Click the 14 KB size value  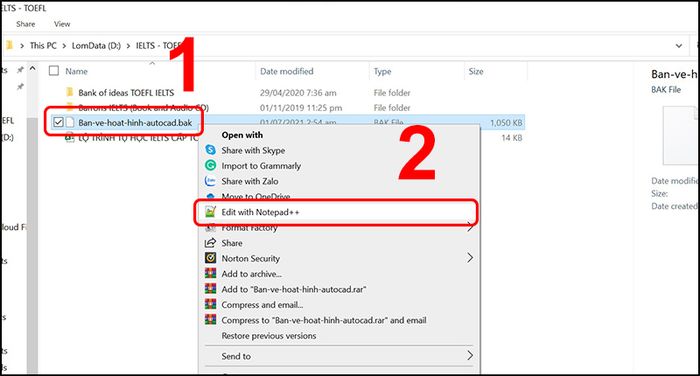[512, 138]
